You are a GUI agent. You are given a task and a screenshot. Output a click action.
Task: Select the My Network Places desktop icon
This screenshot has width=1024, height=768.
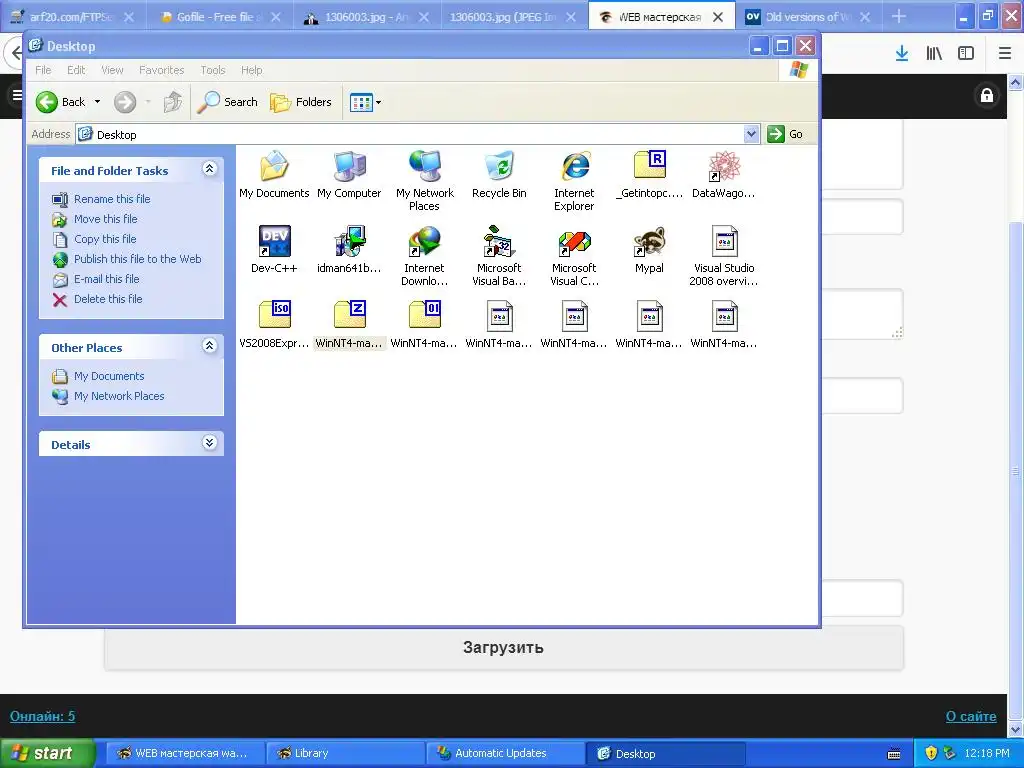(x=424, y=180)
